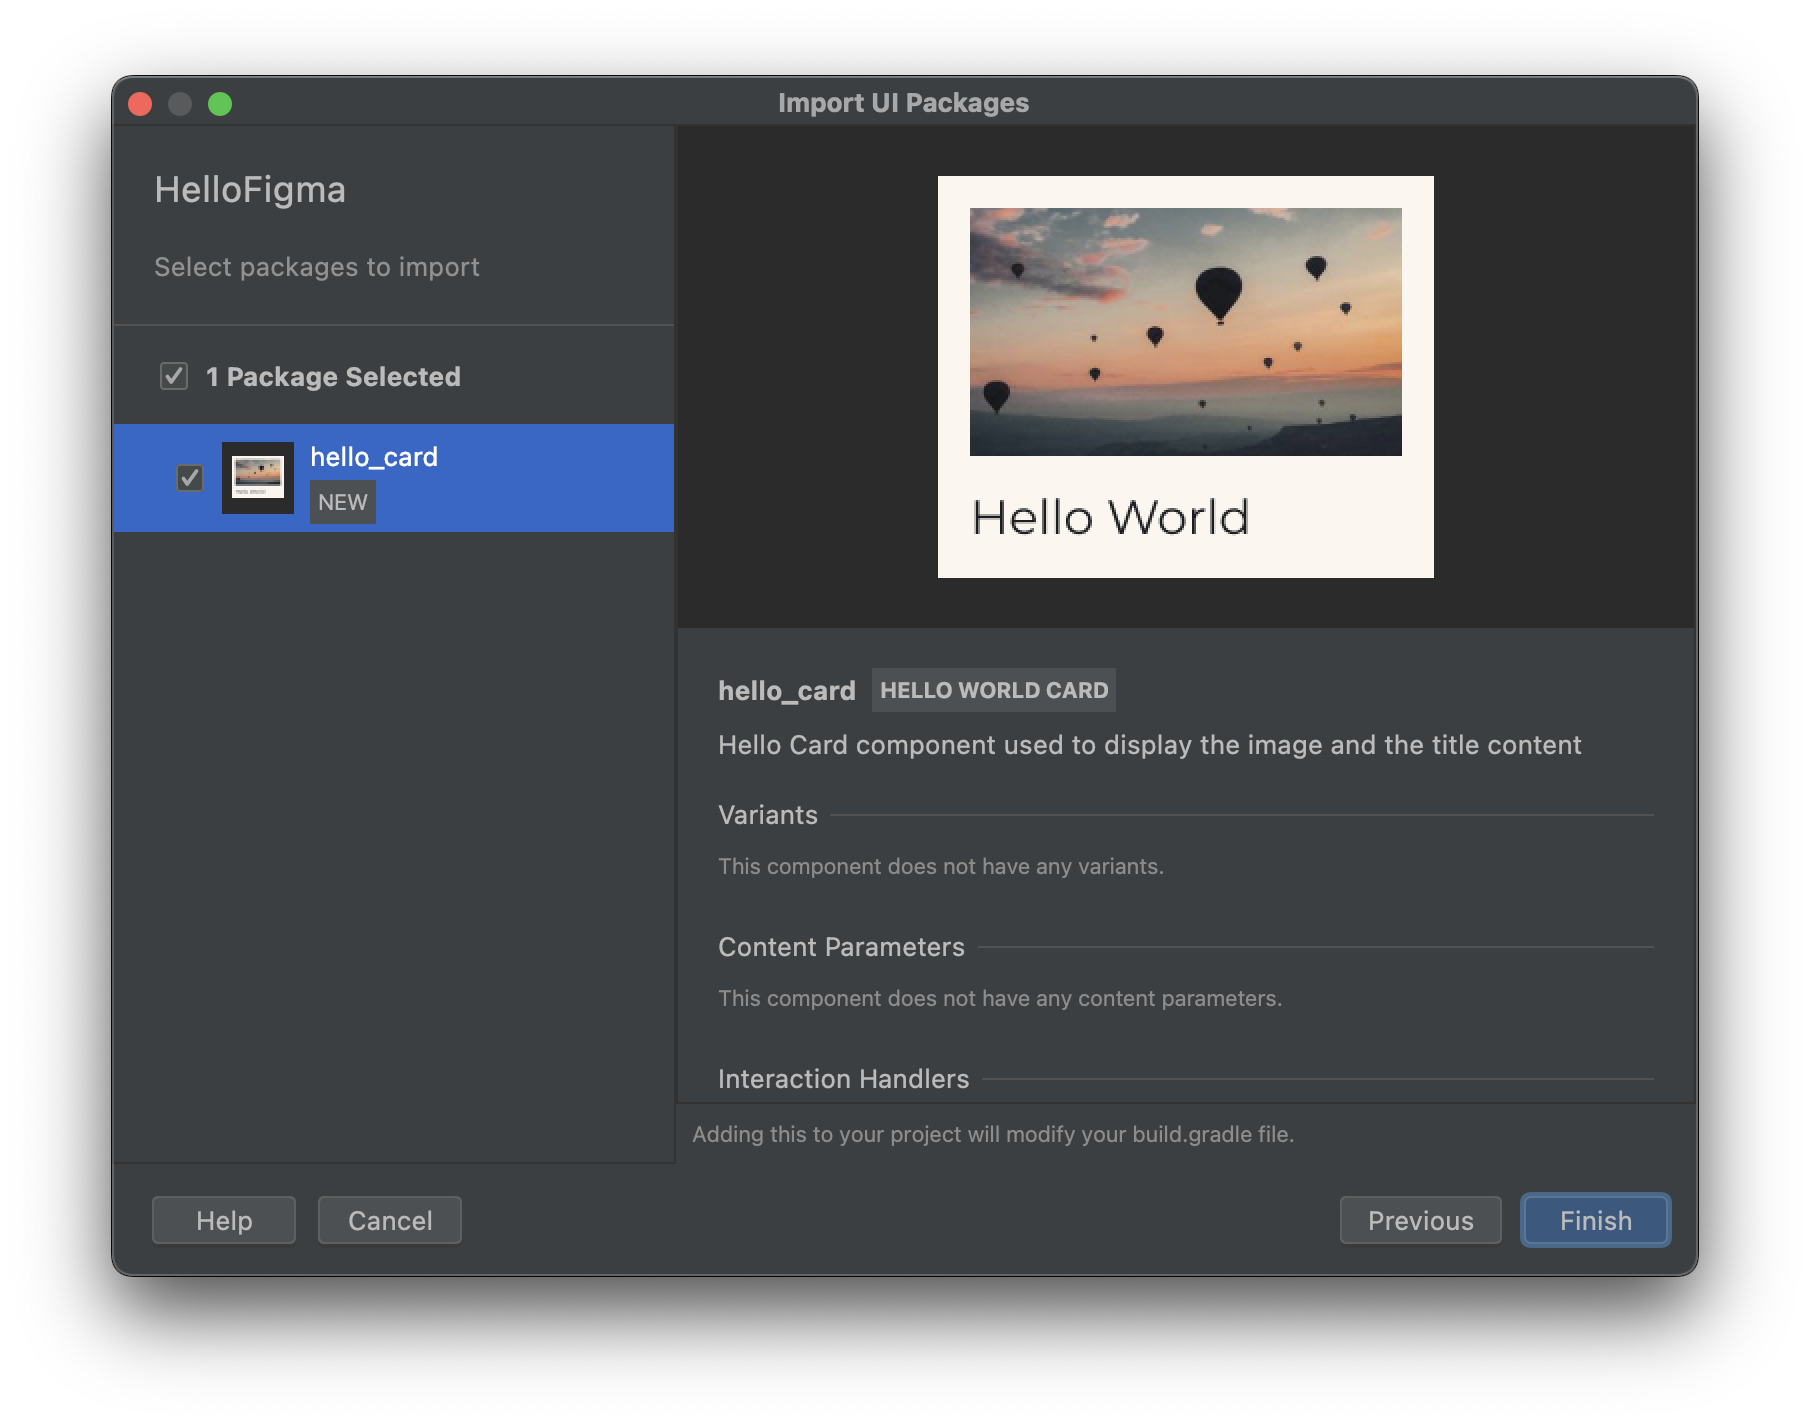Click the '1 Package Selected' label

click(333, 377)
